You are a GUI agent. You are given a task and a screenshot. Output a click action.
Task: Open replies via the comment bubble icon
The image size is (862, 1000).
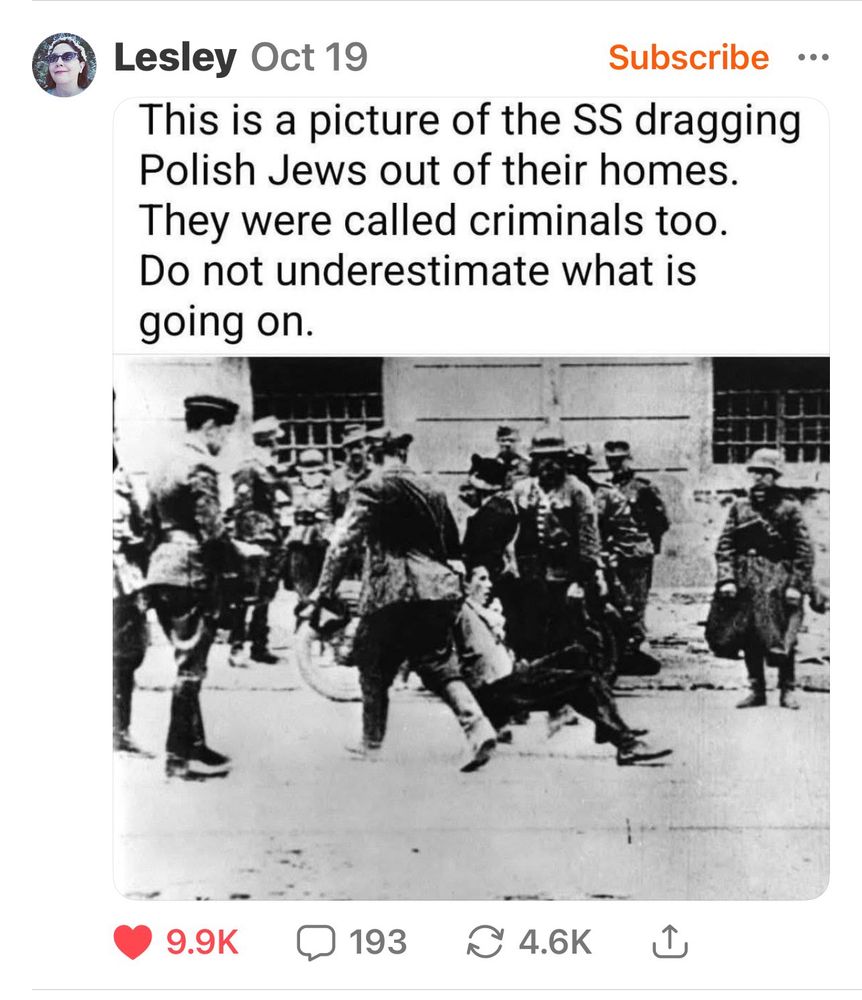tap(316, 942)
